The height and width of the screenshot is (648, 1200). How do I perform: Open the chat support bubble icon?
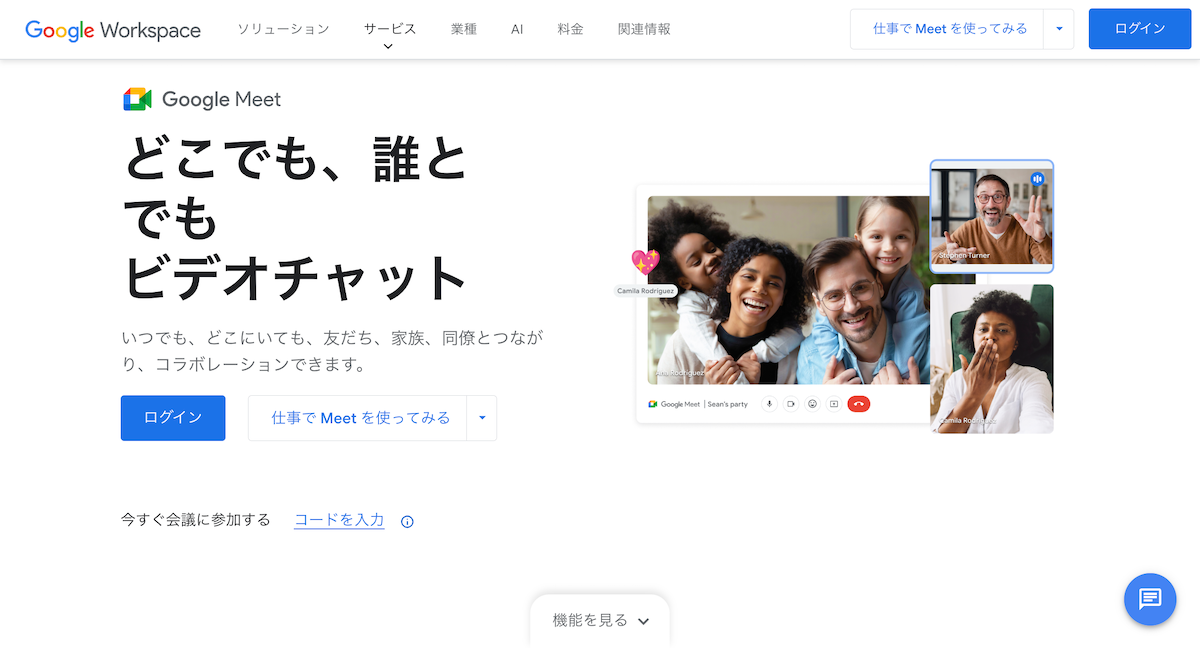1150,599
